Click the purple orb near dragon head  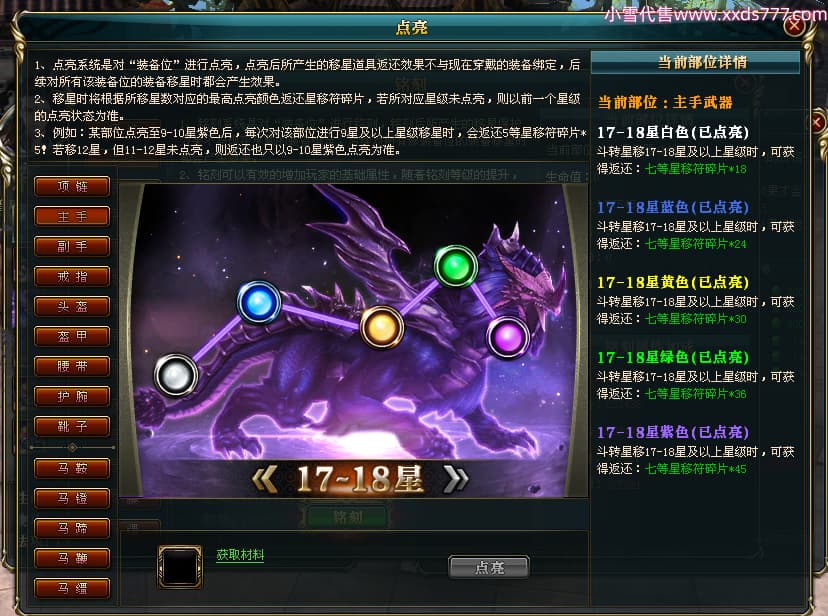(508, 337)
